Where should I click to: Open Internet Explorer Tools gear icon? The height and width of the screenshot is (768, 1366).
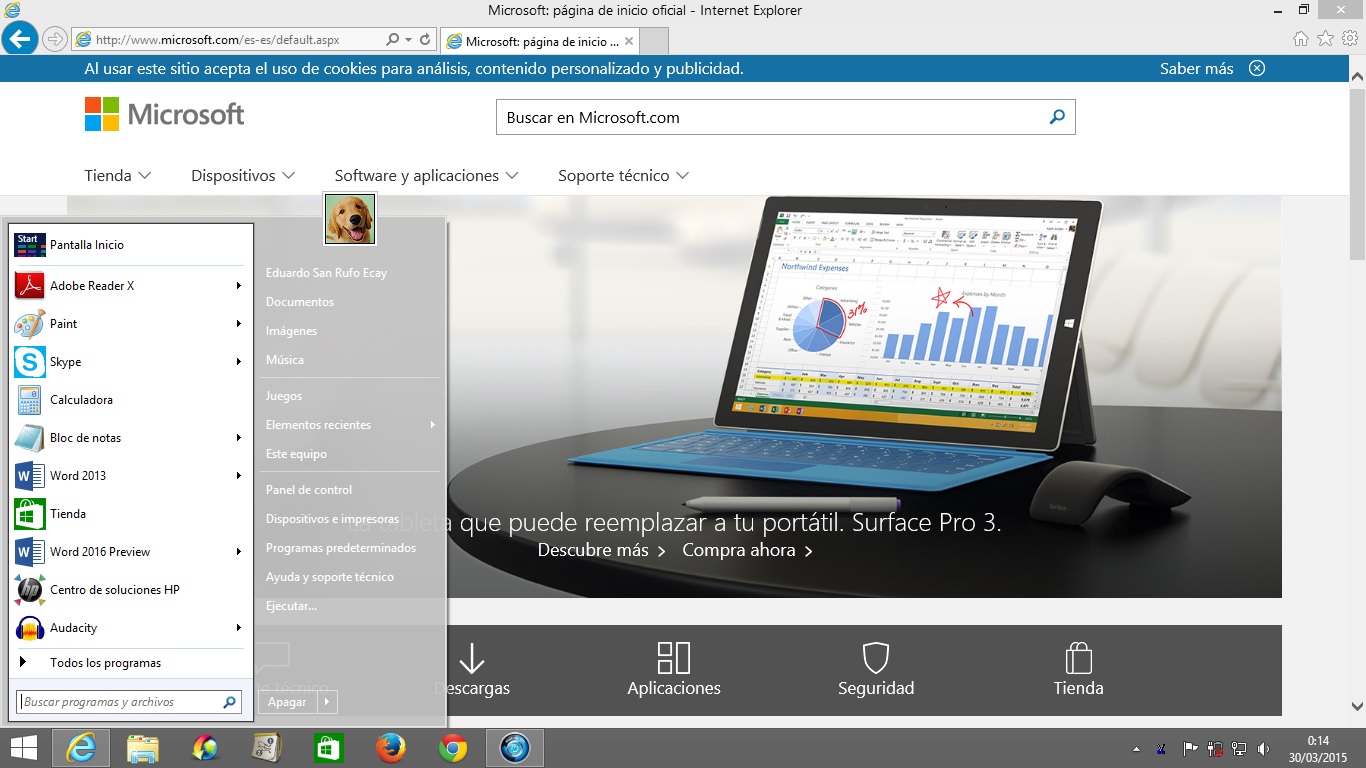coord(1350,39)
